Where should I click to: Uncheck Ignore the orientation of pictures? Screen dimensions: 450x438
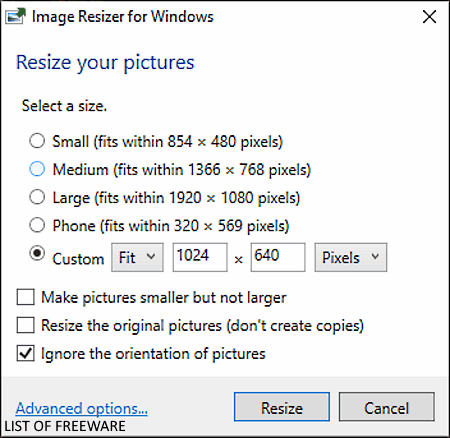(25, 353)
